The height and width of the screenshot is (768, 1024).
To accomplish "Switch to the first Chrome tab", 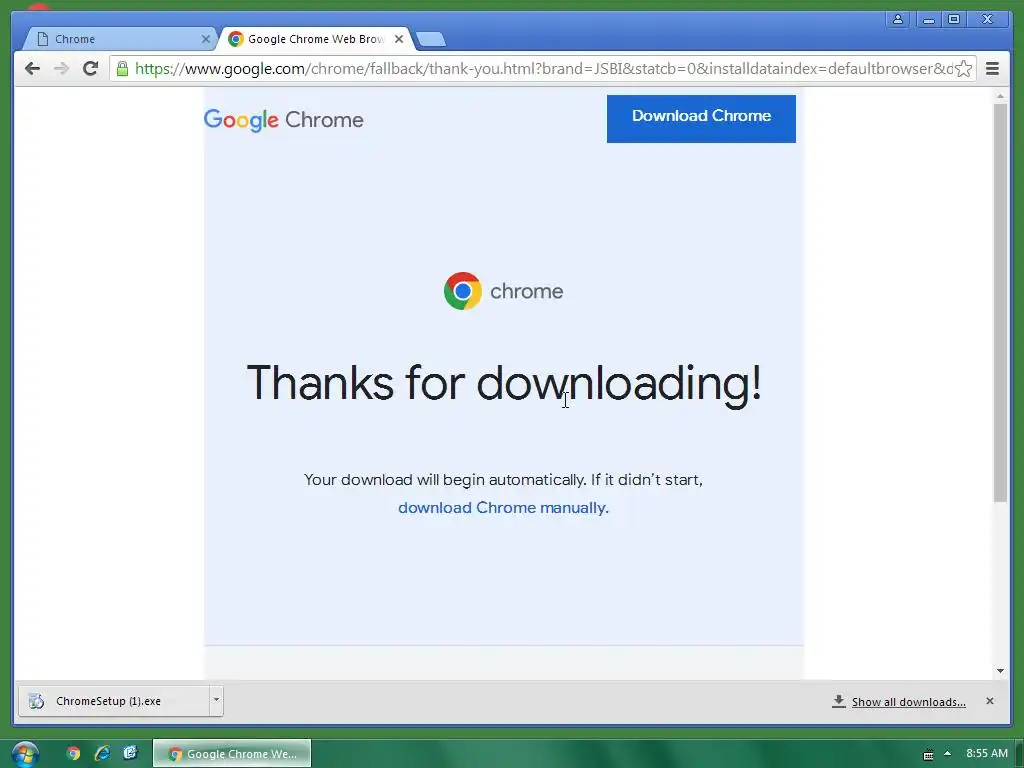I will coord(118,39).
